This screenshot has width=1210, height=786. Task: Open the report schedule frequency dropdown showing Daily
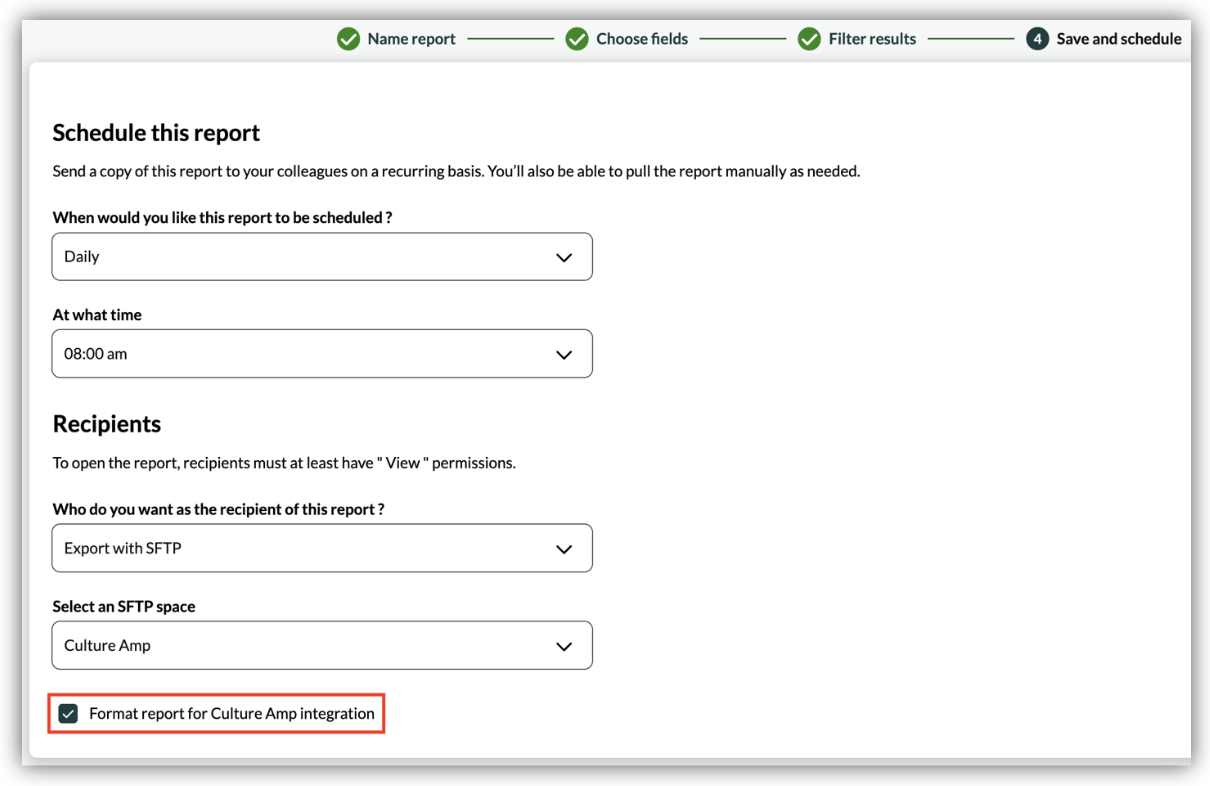(x=321, y=257)
